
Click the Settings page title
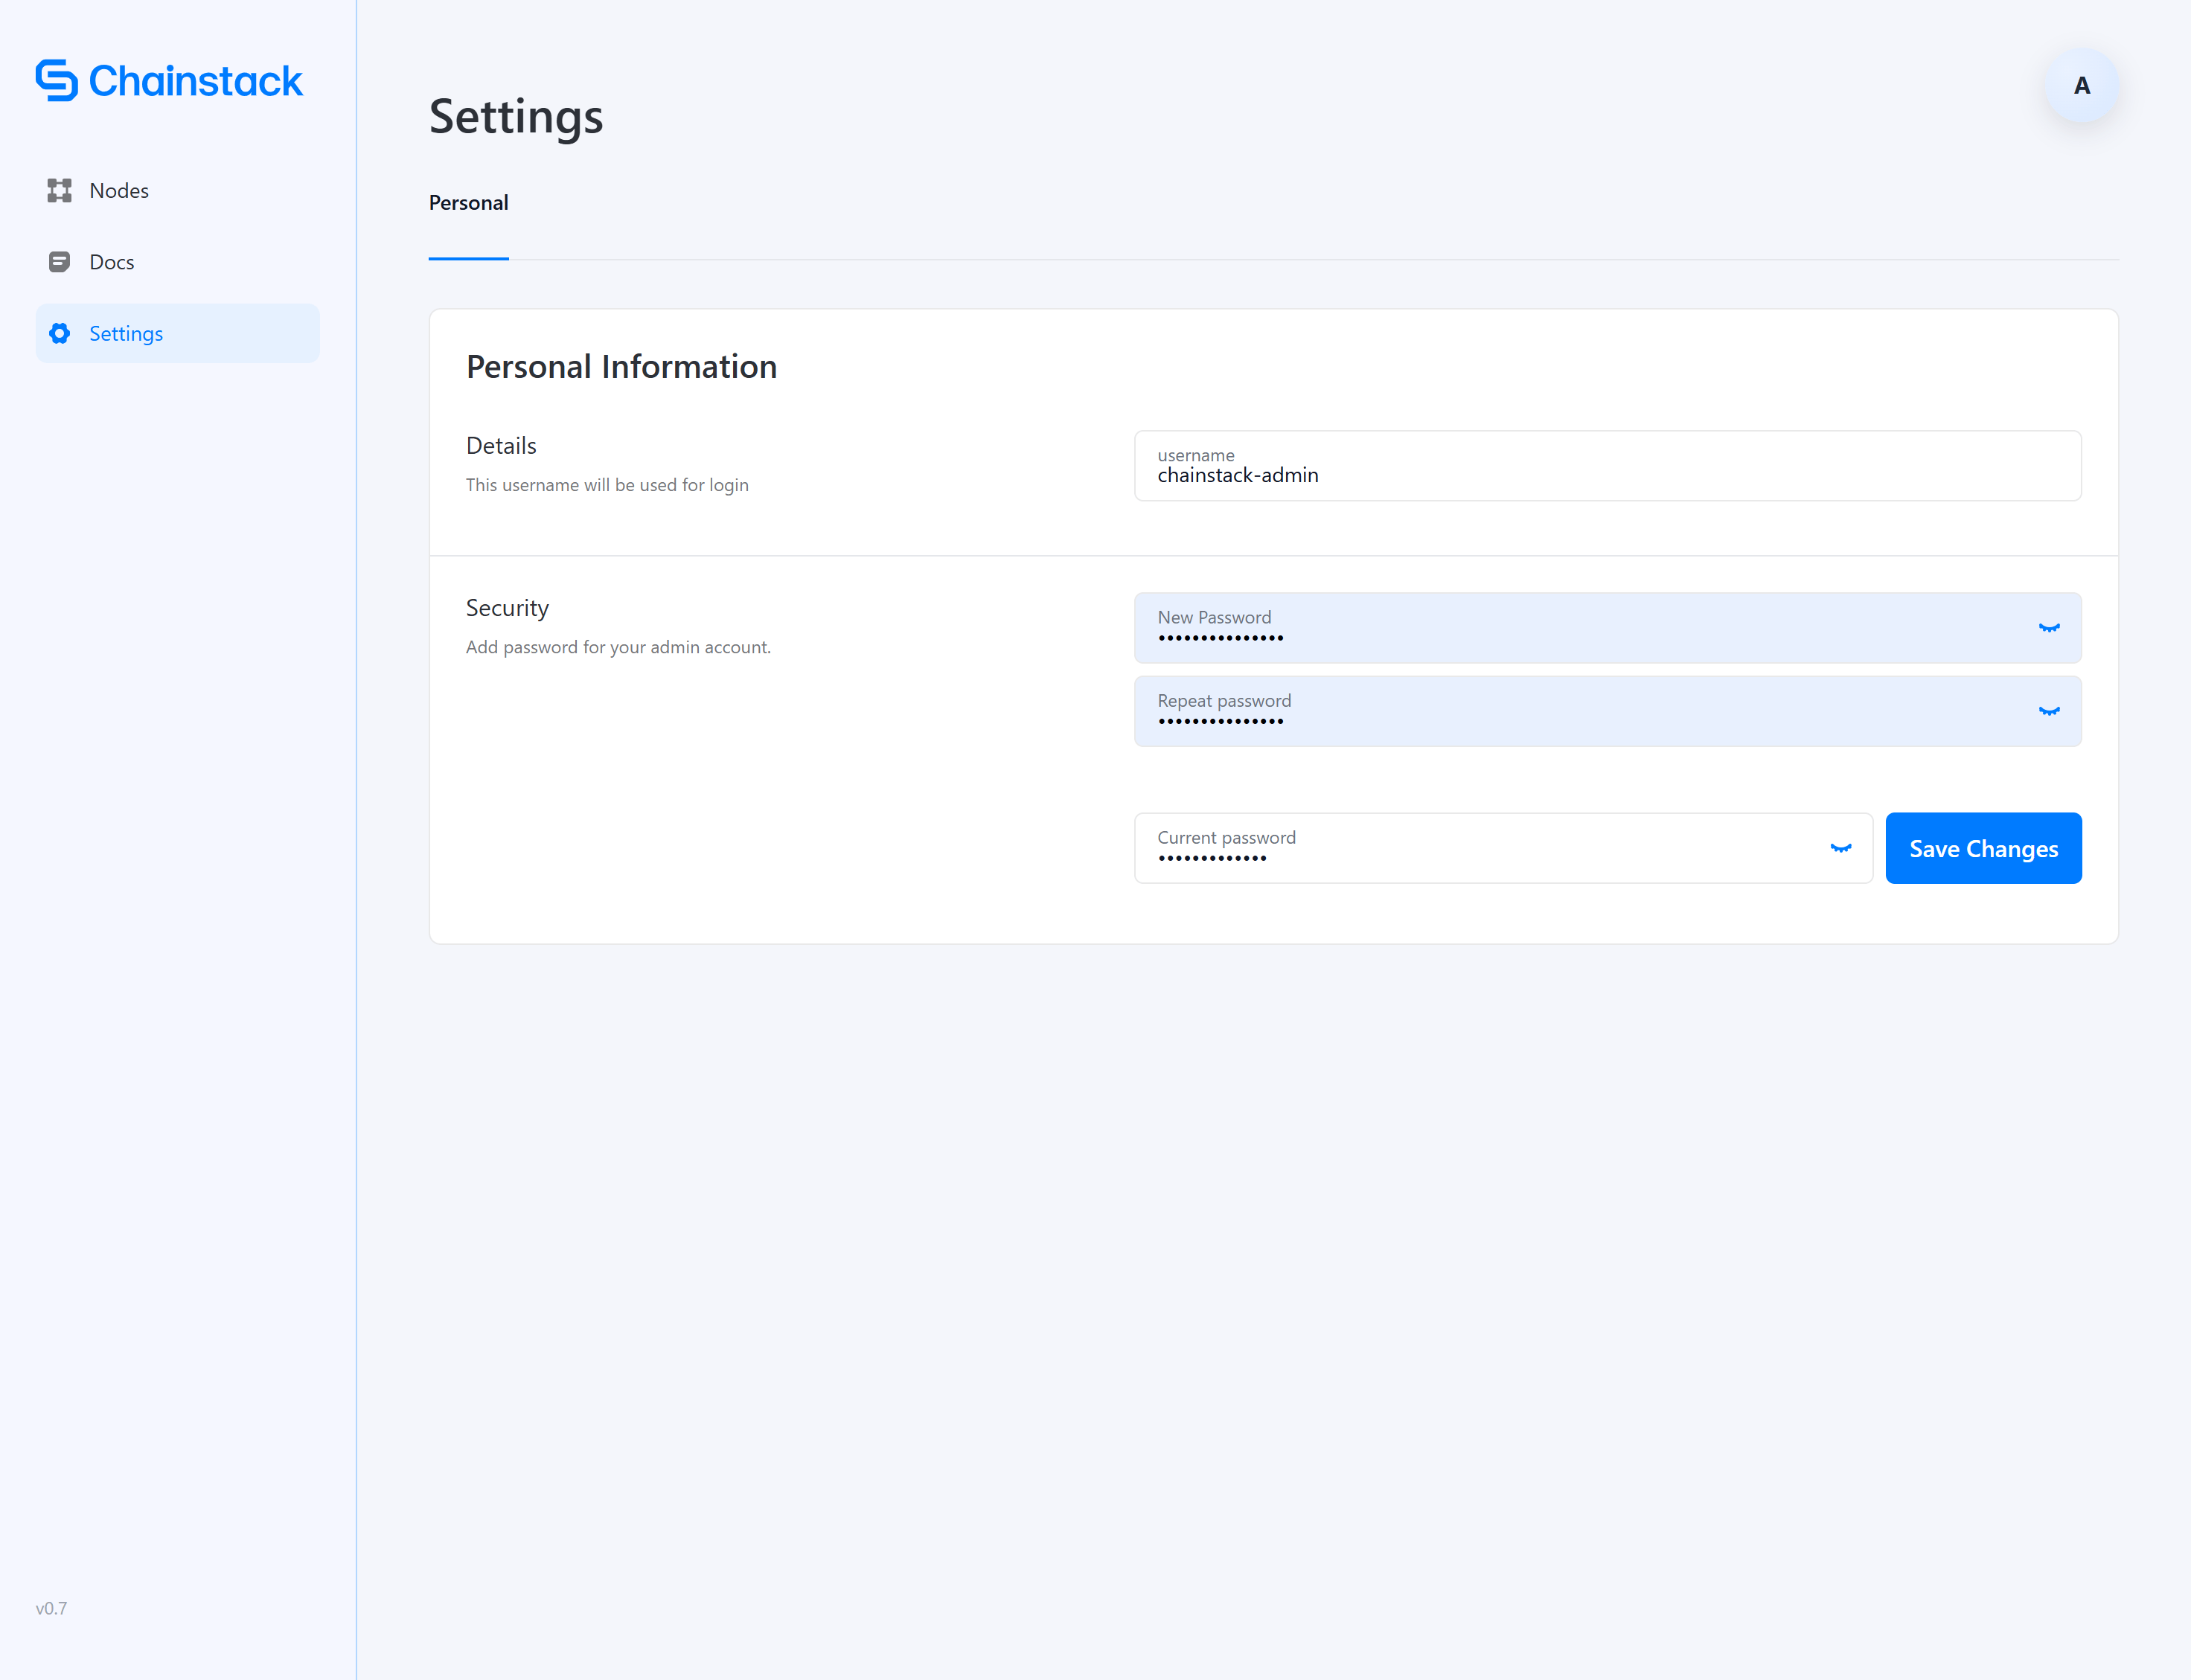[x=516, y=117]
